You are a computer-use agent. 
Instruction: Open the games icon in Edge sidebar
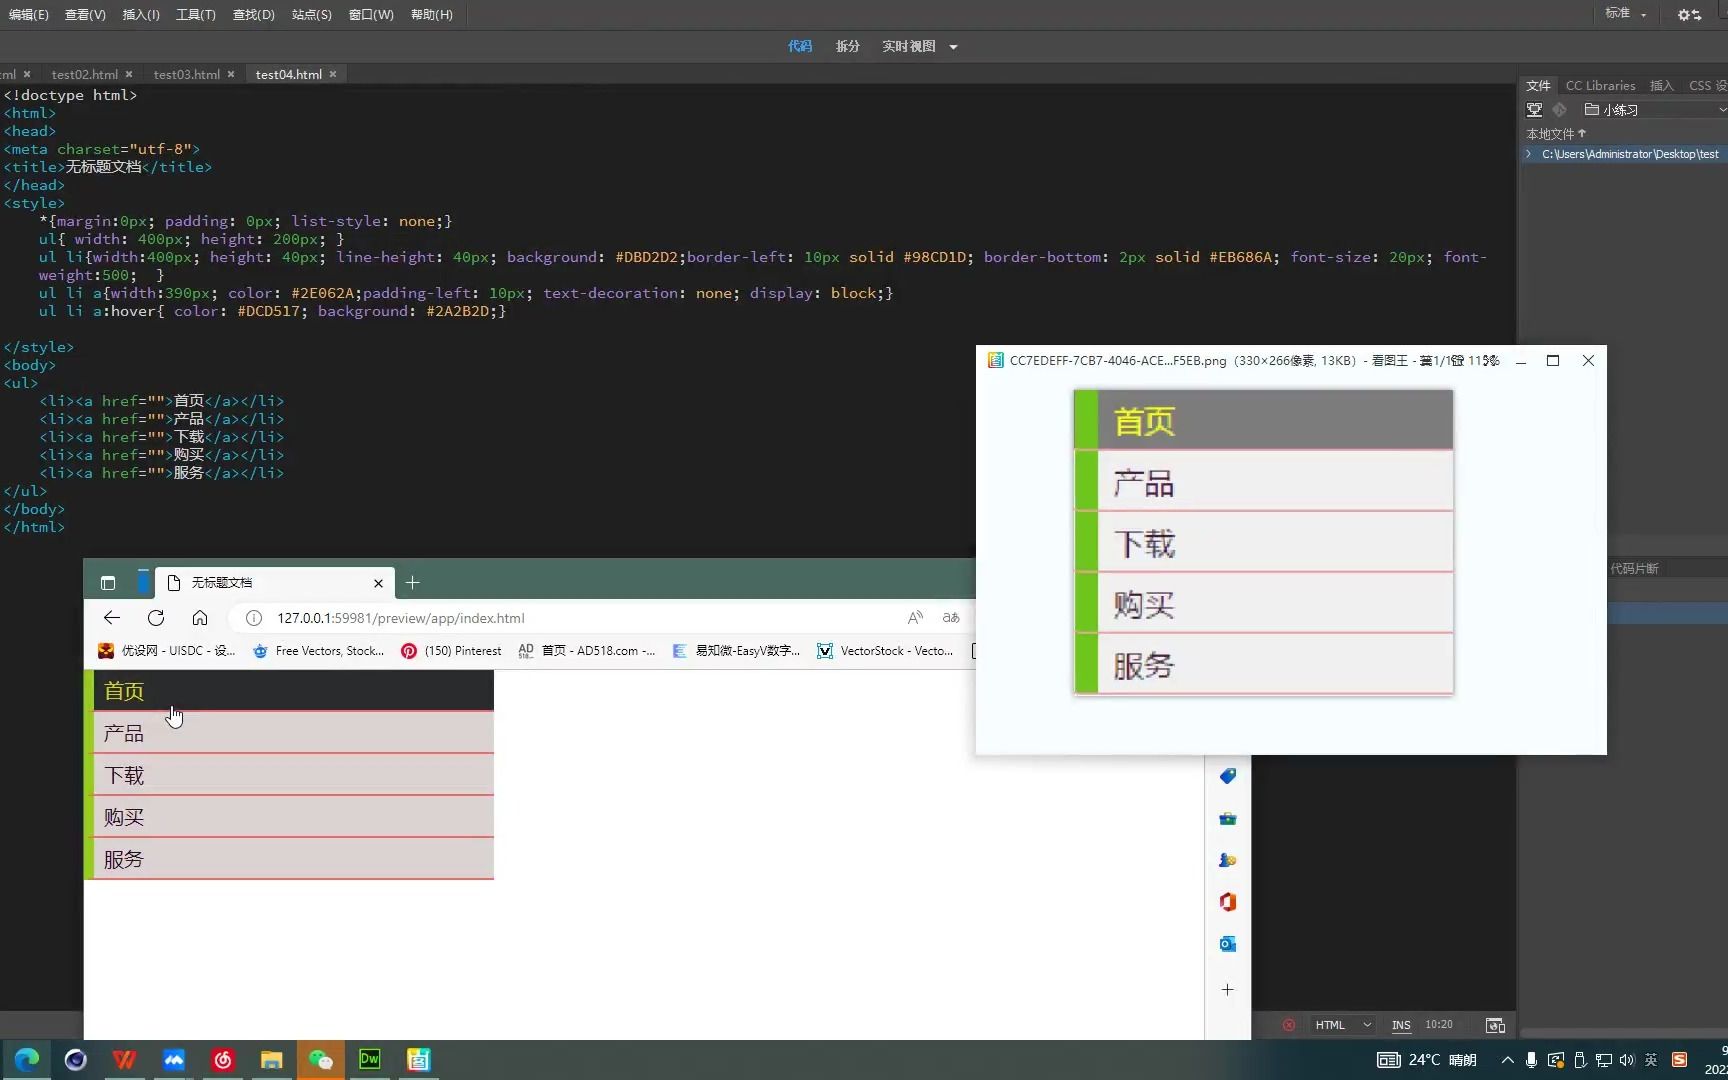[1228, 860]
